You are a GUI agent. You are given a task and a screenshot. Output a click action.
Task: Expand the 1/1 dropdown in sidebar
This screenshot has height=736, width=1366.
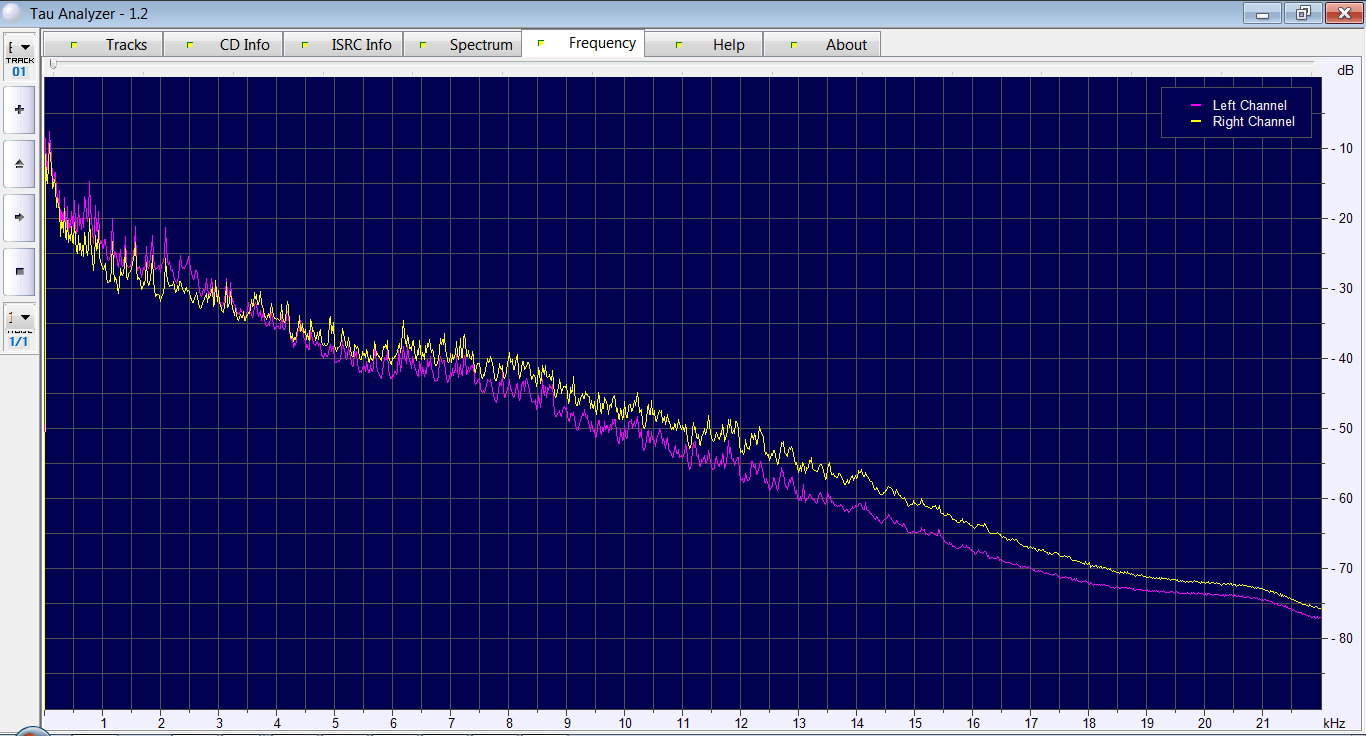[20, 317]
